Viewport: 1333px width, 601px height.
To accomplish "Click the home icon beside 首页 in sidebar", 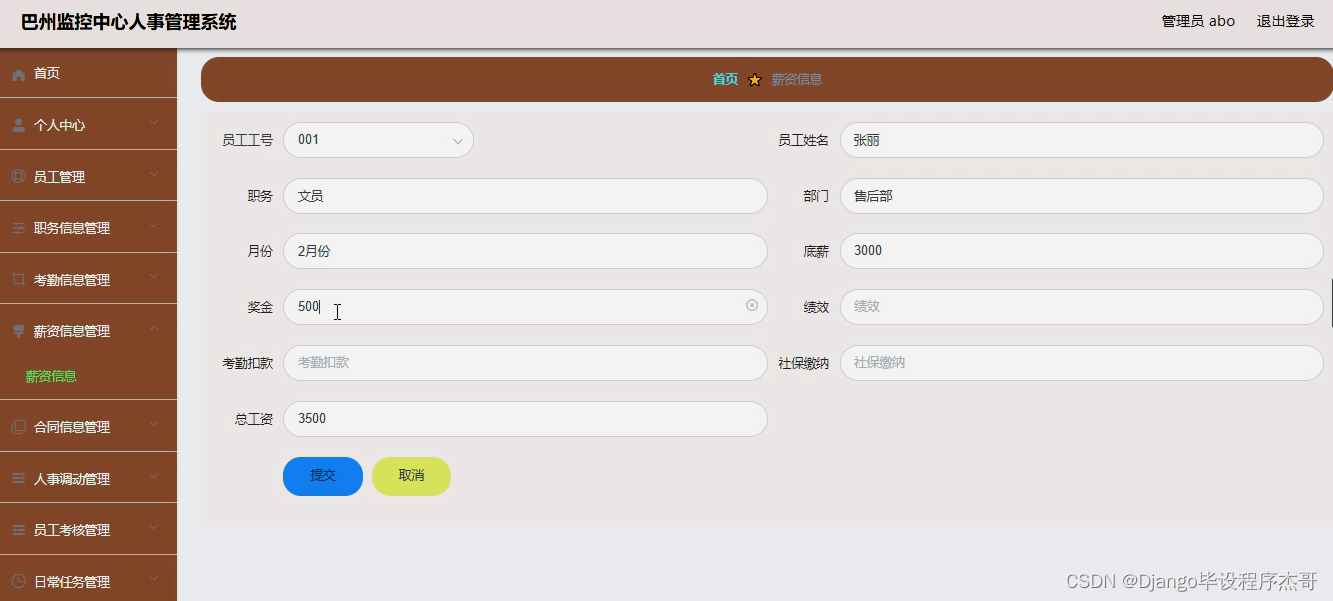I will point(18,74).
